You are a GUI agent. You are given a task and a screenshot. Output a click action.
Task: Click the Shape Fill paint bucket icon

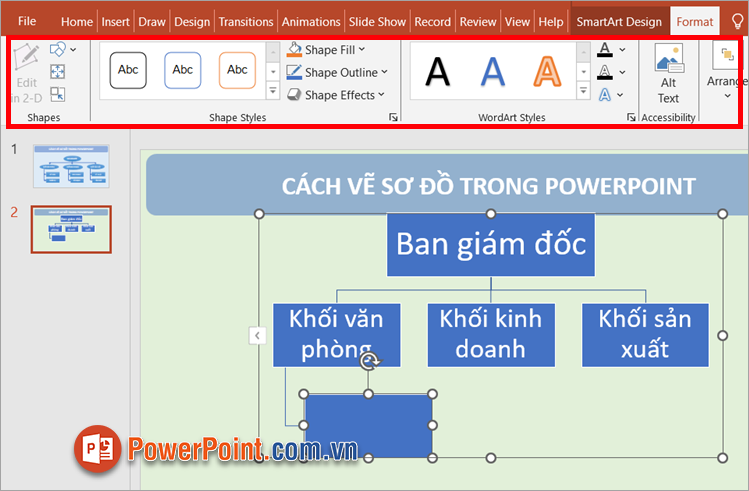[x=294, y=49]
